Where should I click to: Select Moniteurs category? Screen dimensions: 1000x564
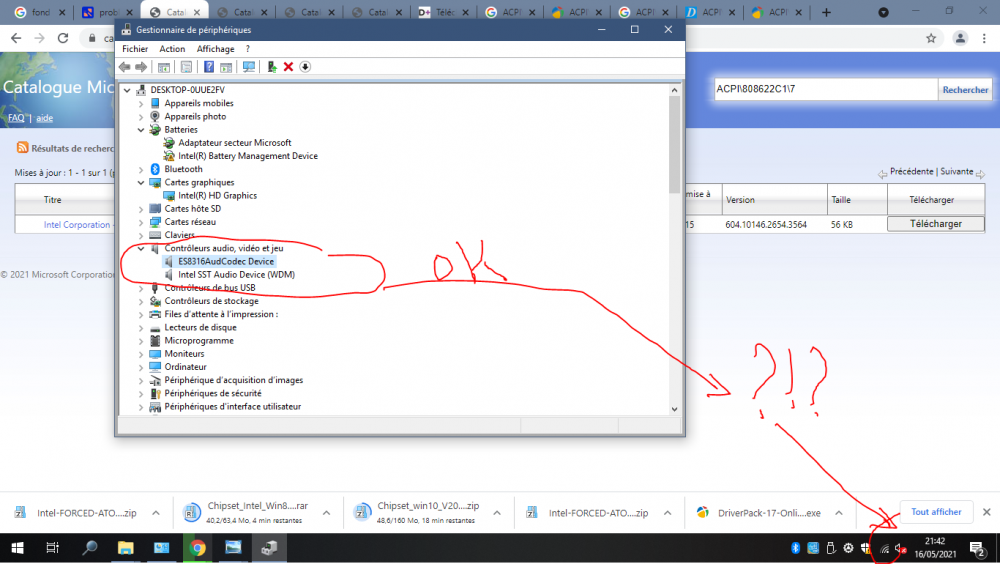pyautogui.click(x=184, y=353)
